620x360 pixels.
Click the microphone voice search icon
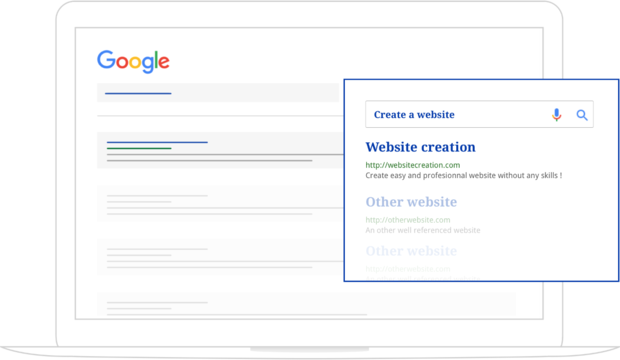coord(556,115)
